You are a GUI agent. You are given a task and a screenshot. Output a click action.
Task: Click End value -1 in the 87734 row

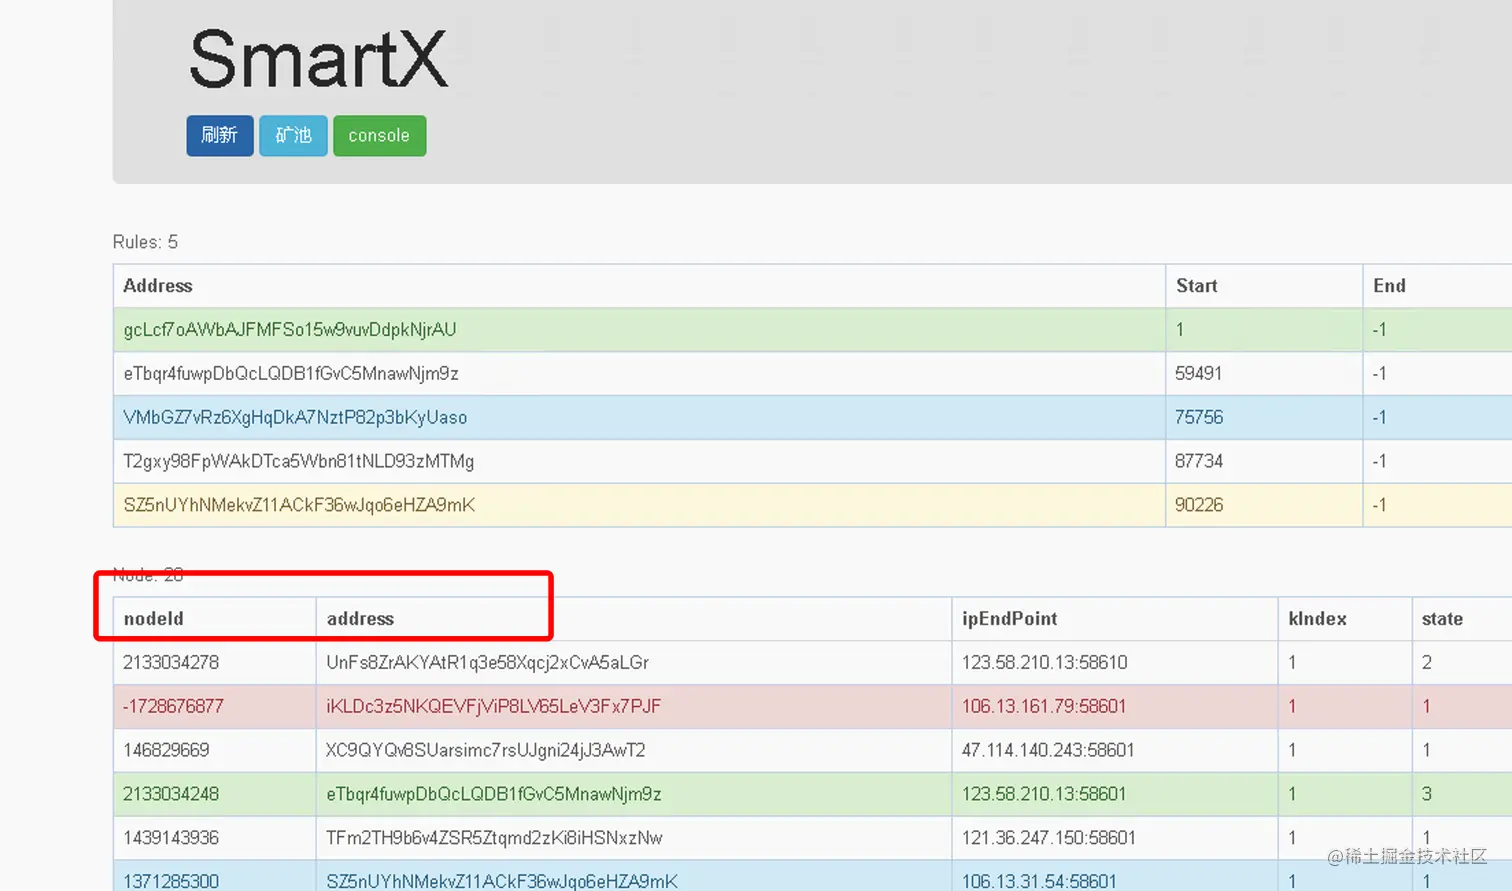1379,462
